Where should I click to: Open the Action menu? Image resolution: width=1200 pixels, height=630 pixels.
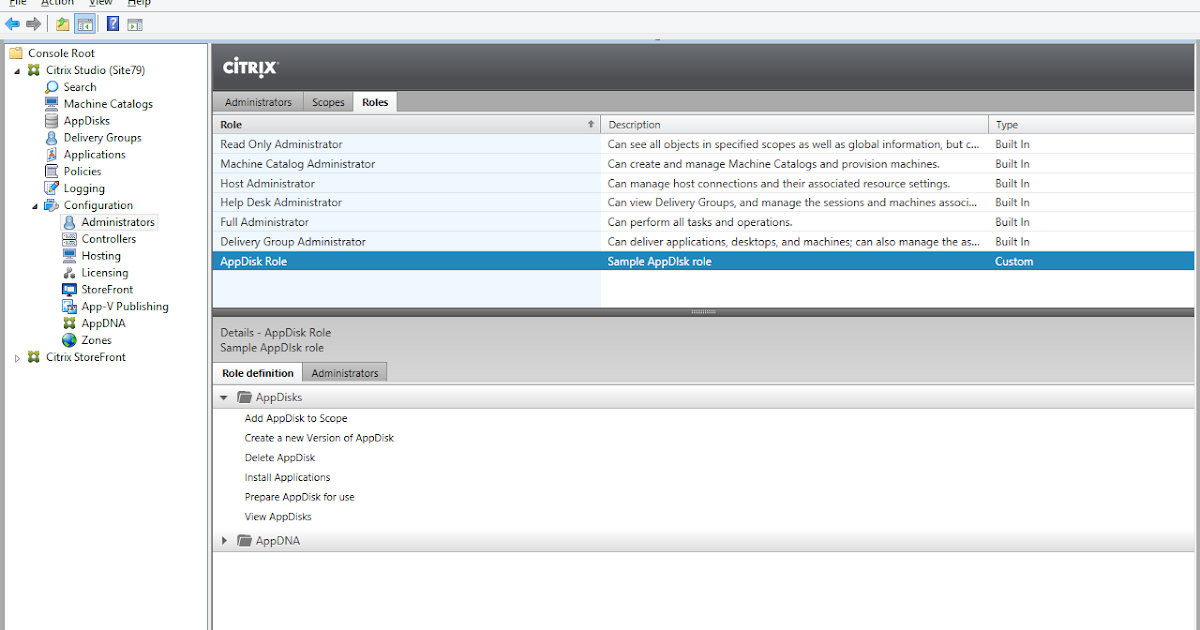point(57,3)
